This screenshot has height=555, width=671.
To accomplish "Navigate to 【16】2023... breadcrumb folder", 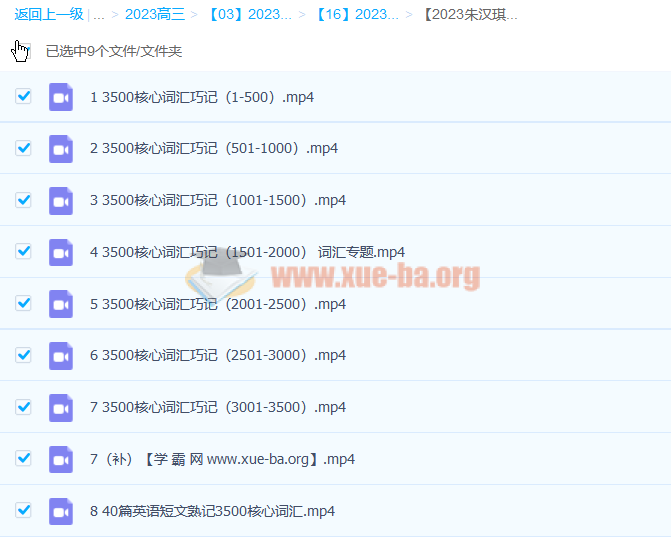I will pos(357,15).
